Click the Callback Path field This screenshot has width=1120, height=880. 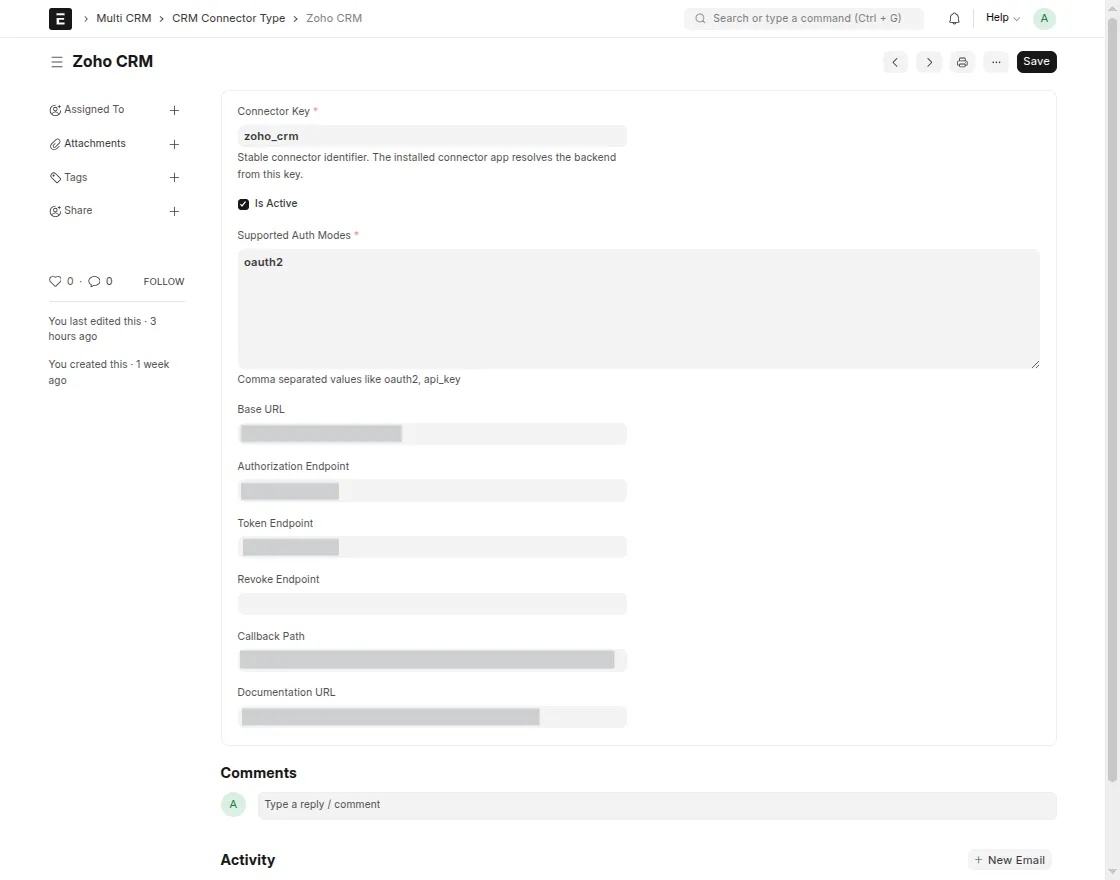tap(432, 660)
